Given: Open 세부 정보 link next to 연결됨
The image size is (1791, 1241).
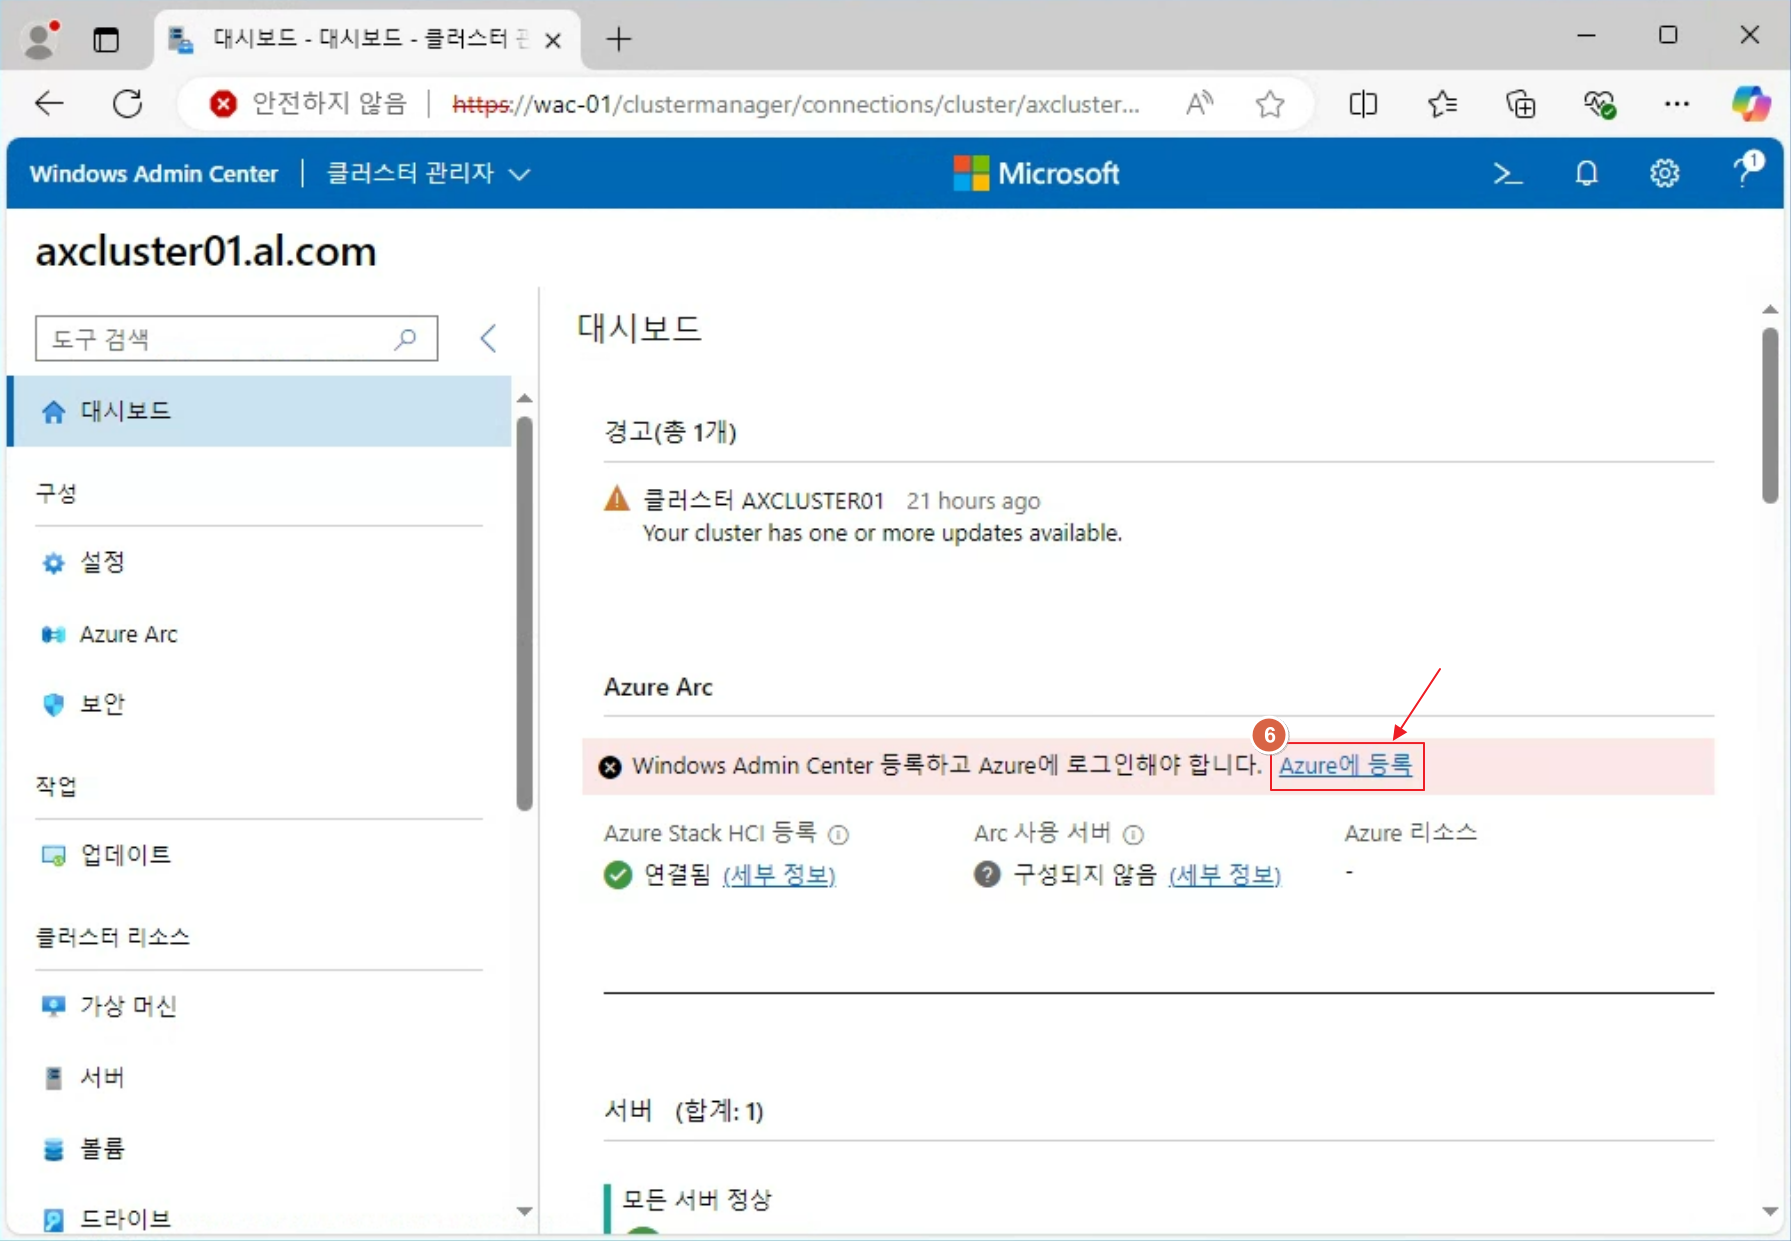Looking at the screenshot, I should (779, 875).
